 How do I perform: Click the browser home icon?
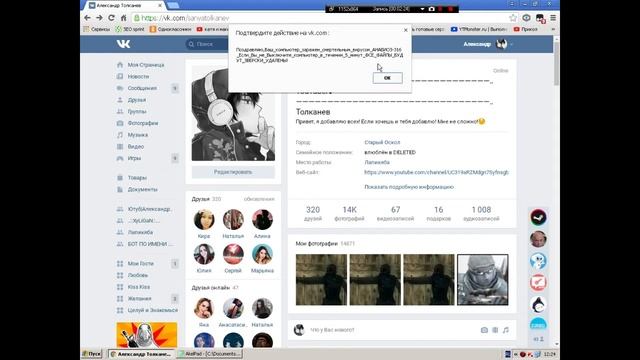tap(123, 18)
